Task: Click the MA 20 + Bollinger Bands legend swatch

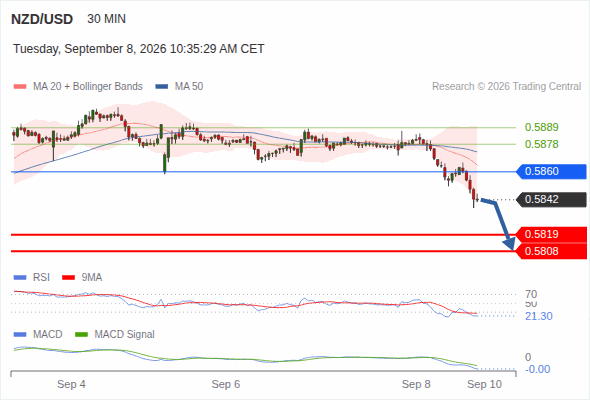Action: click(20, 87)
